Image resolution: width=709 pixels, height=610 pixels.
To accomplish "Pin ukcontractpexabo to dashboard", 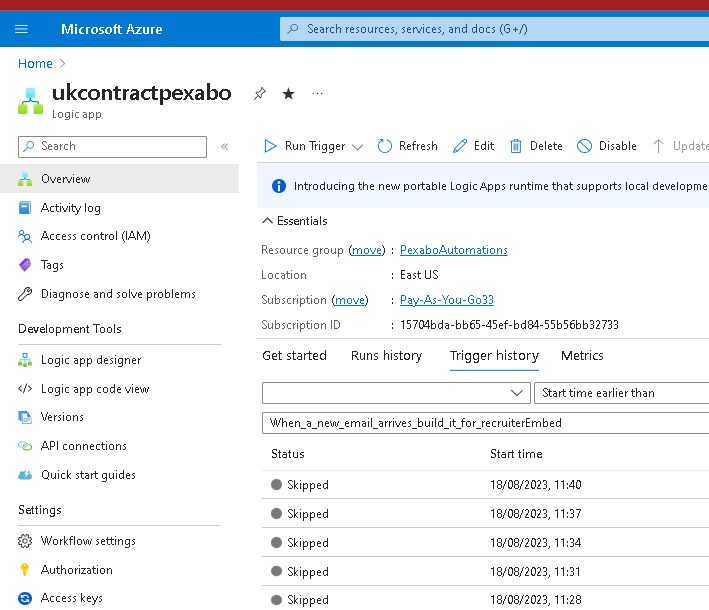I will (260, 94).
